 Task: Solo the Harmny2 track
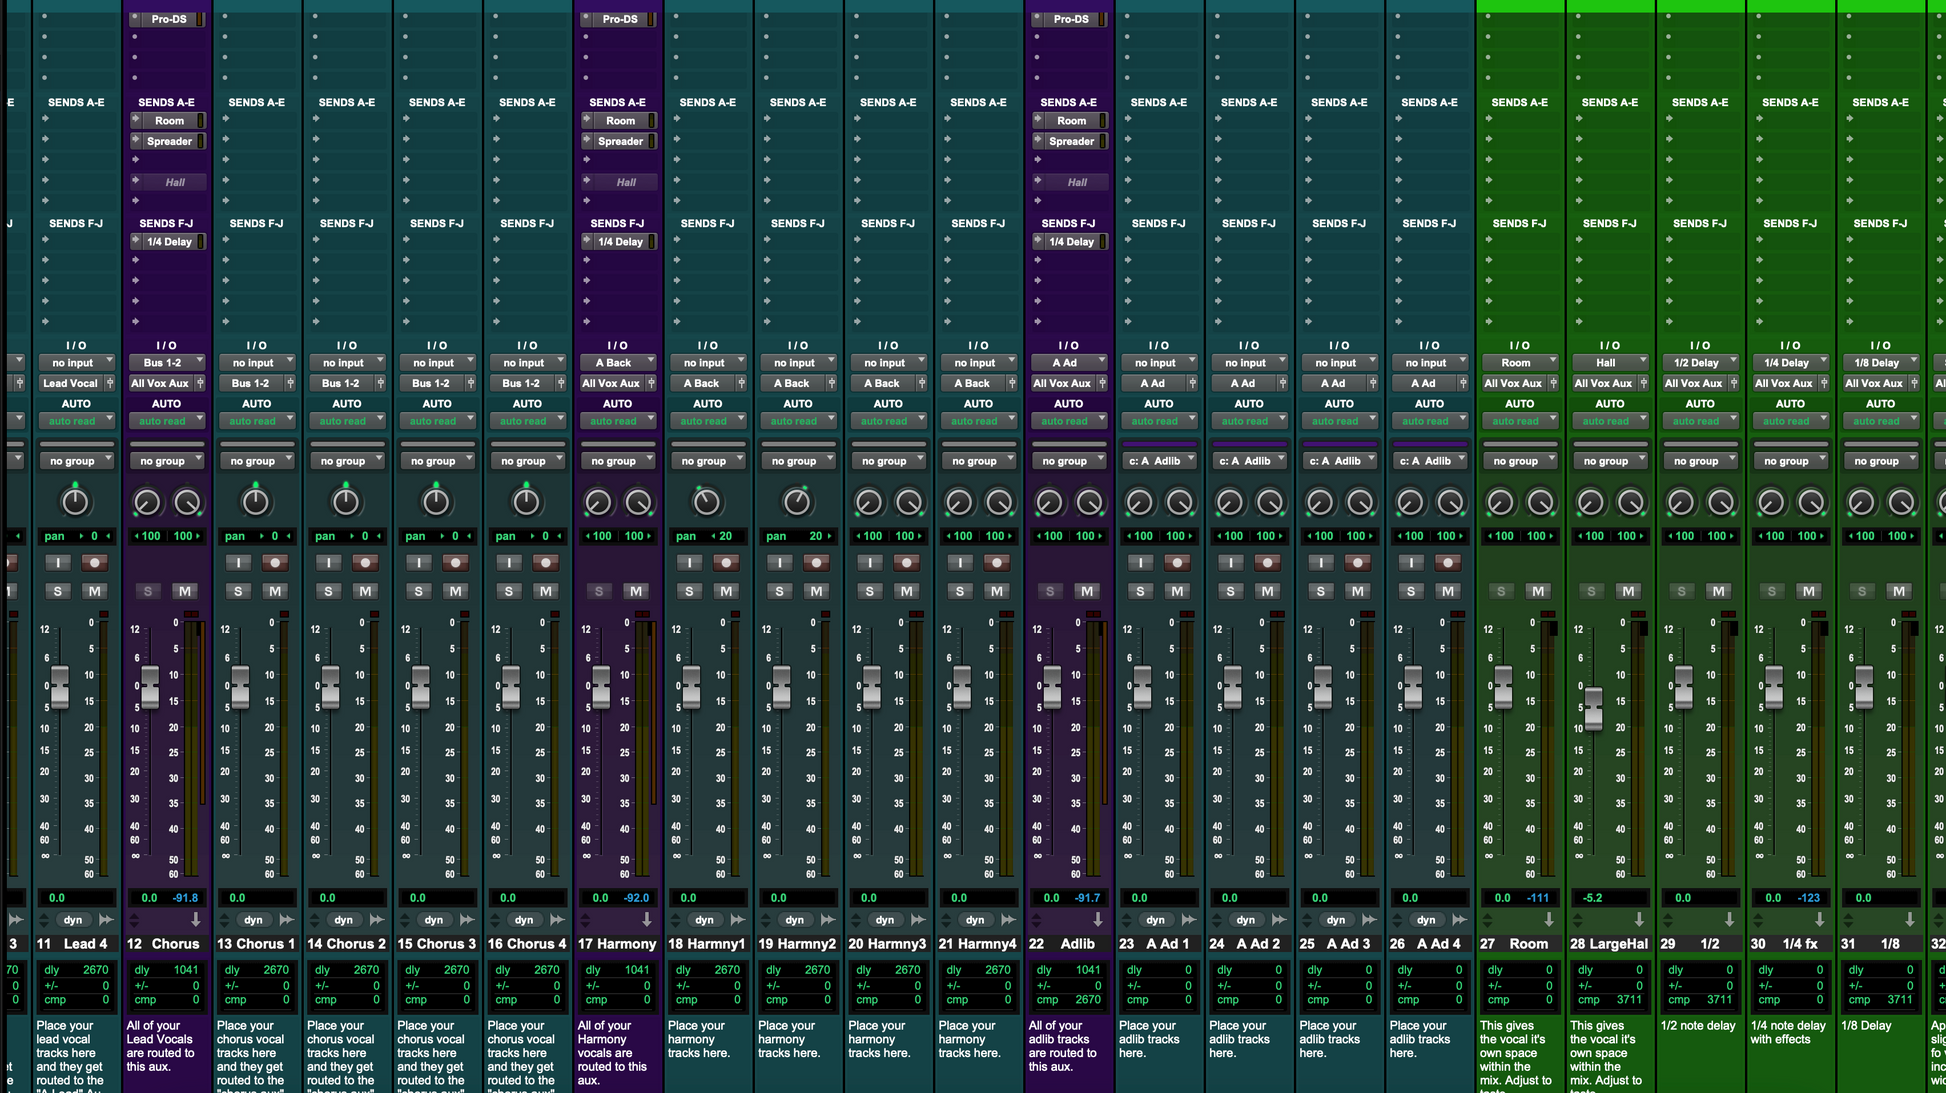[x=779, y=591]
